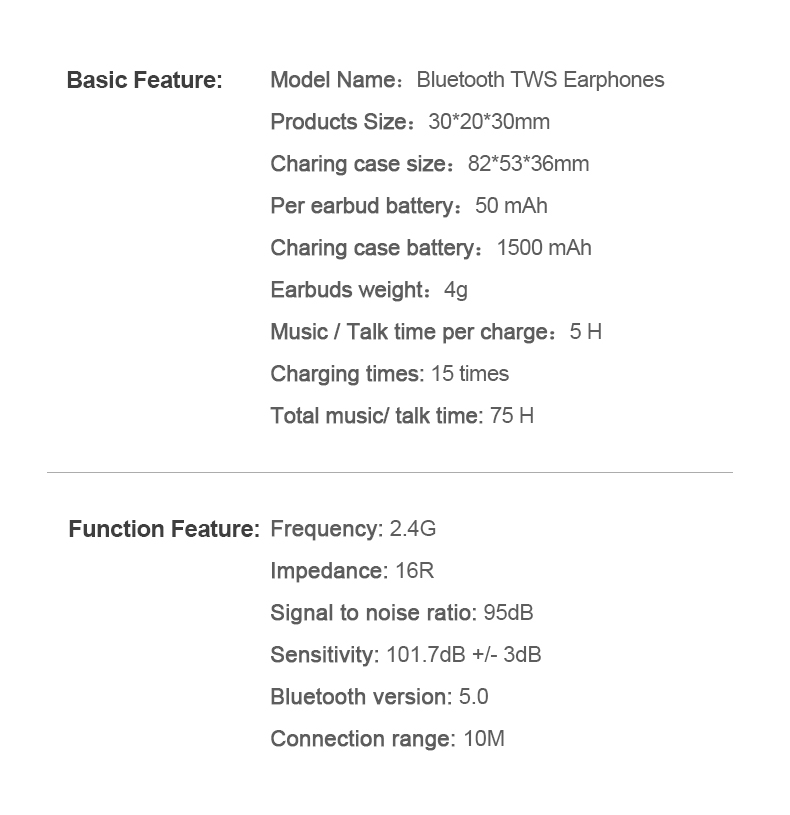Click the Impedance 16R line
790x815 pixels.
pyautogui.click(x=352, y=571)
